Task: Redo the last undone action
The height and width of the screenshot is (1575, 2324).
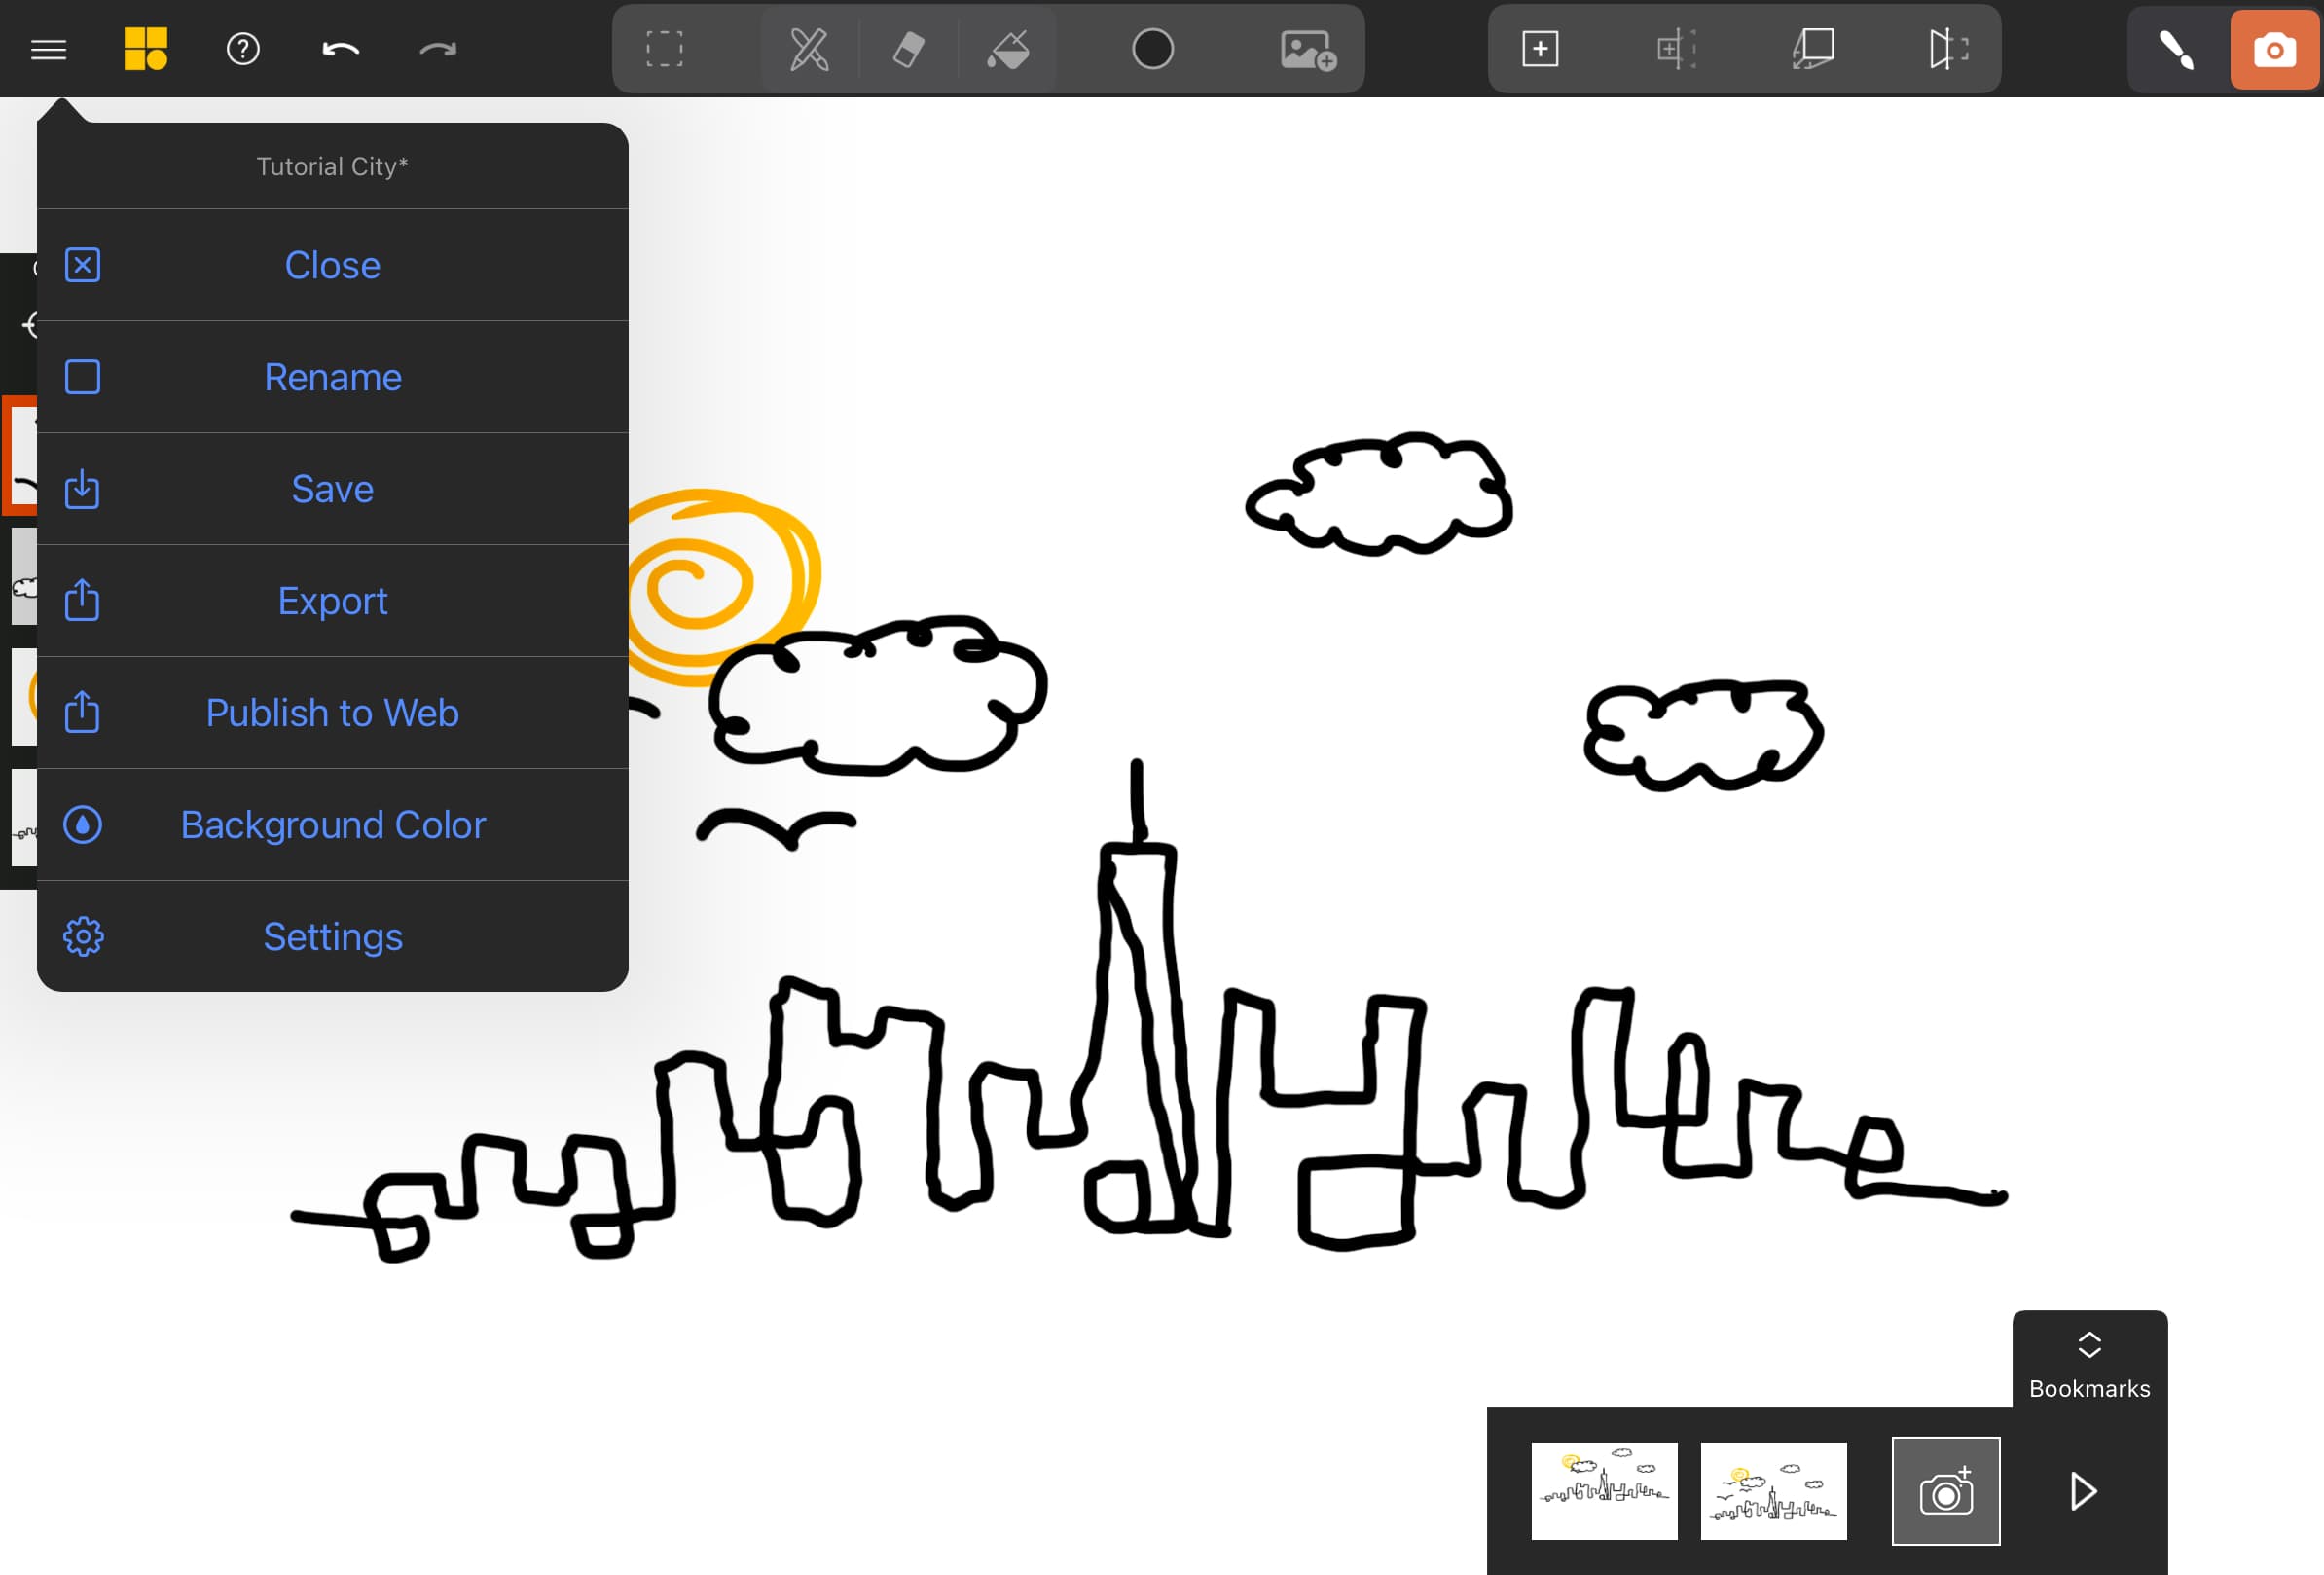Action: [x=438, y=49]
